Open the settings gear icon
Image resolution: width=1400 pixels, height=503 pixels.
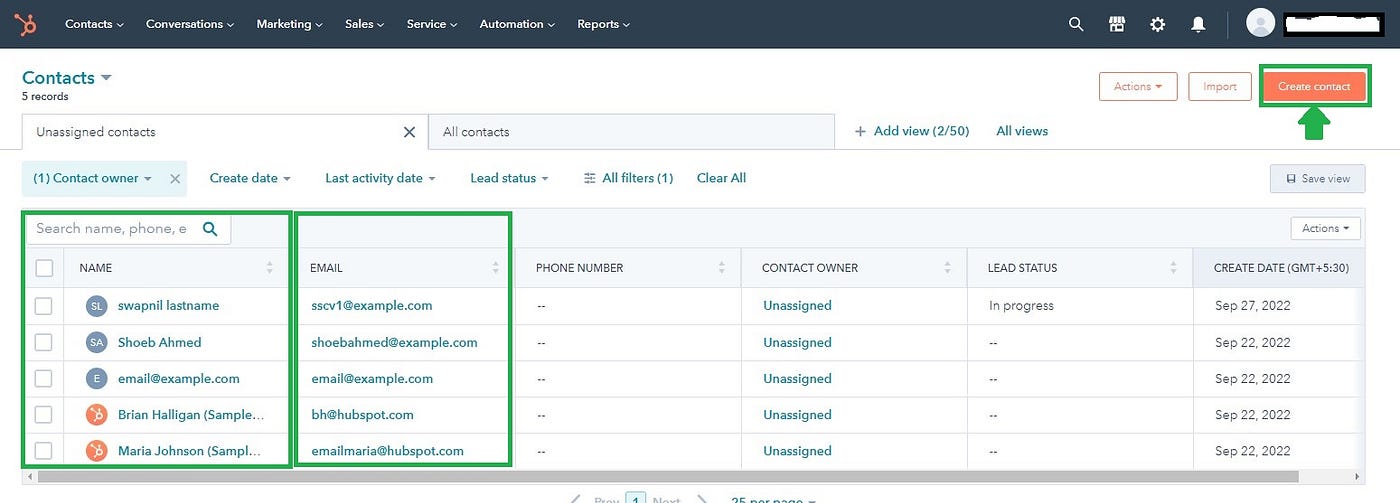point(1158,24)
